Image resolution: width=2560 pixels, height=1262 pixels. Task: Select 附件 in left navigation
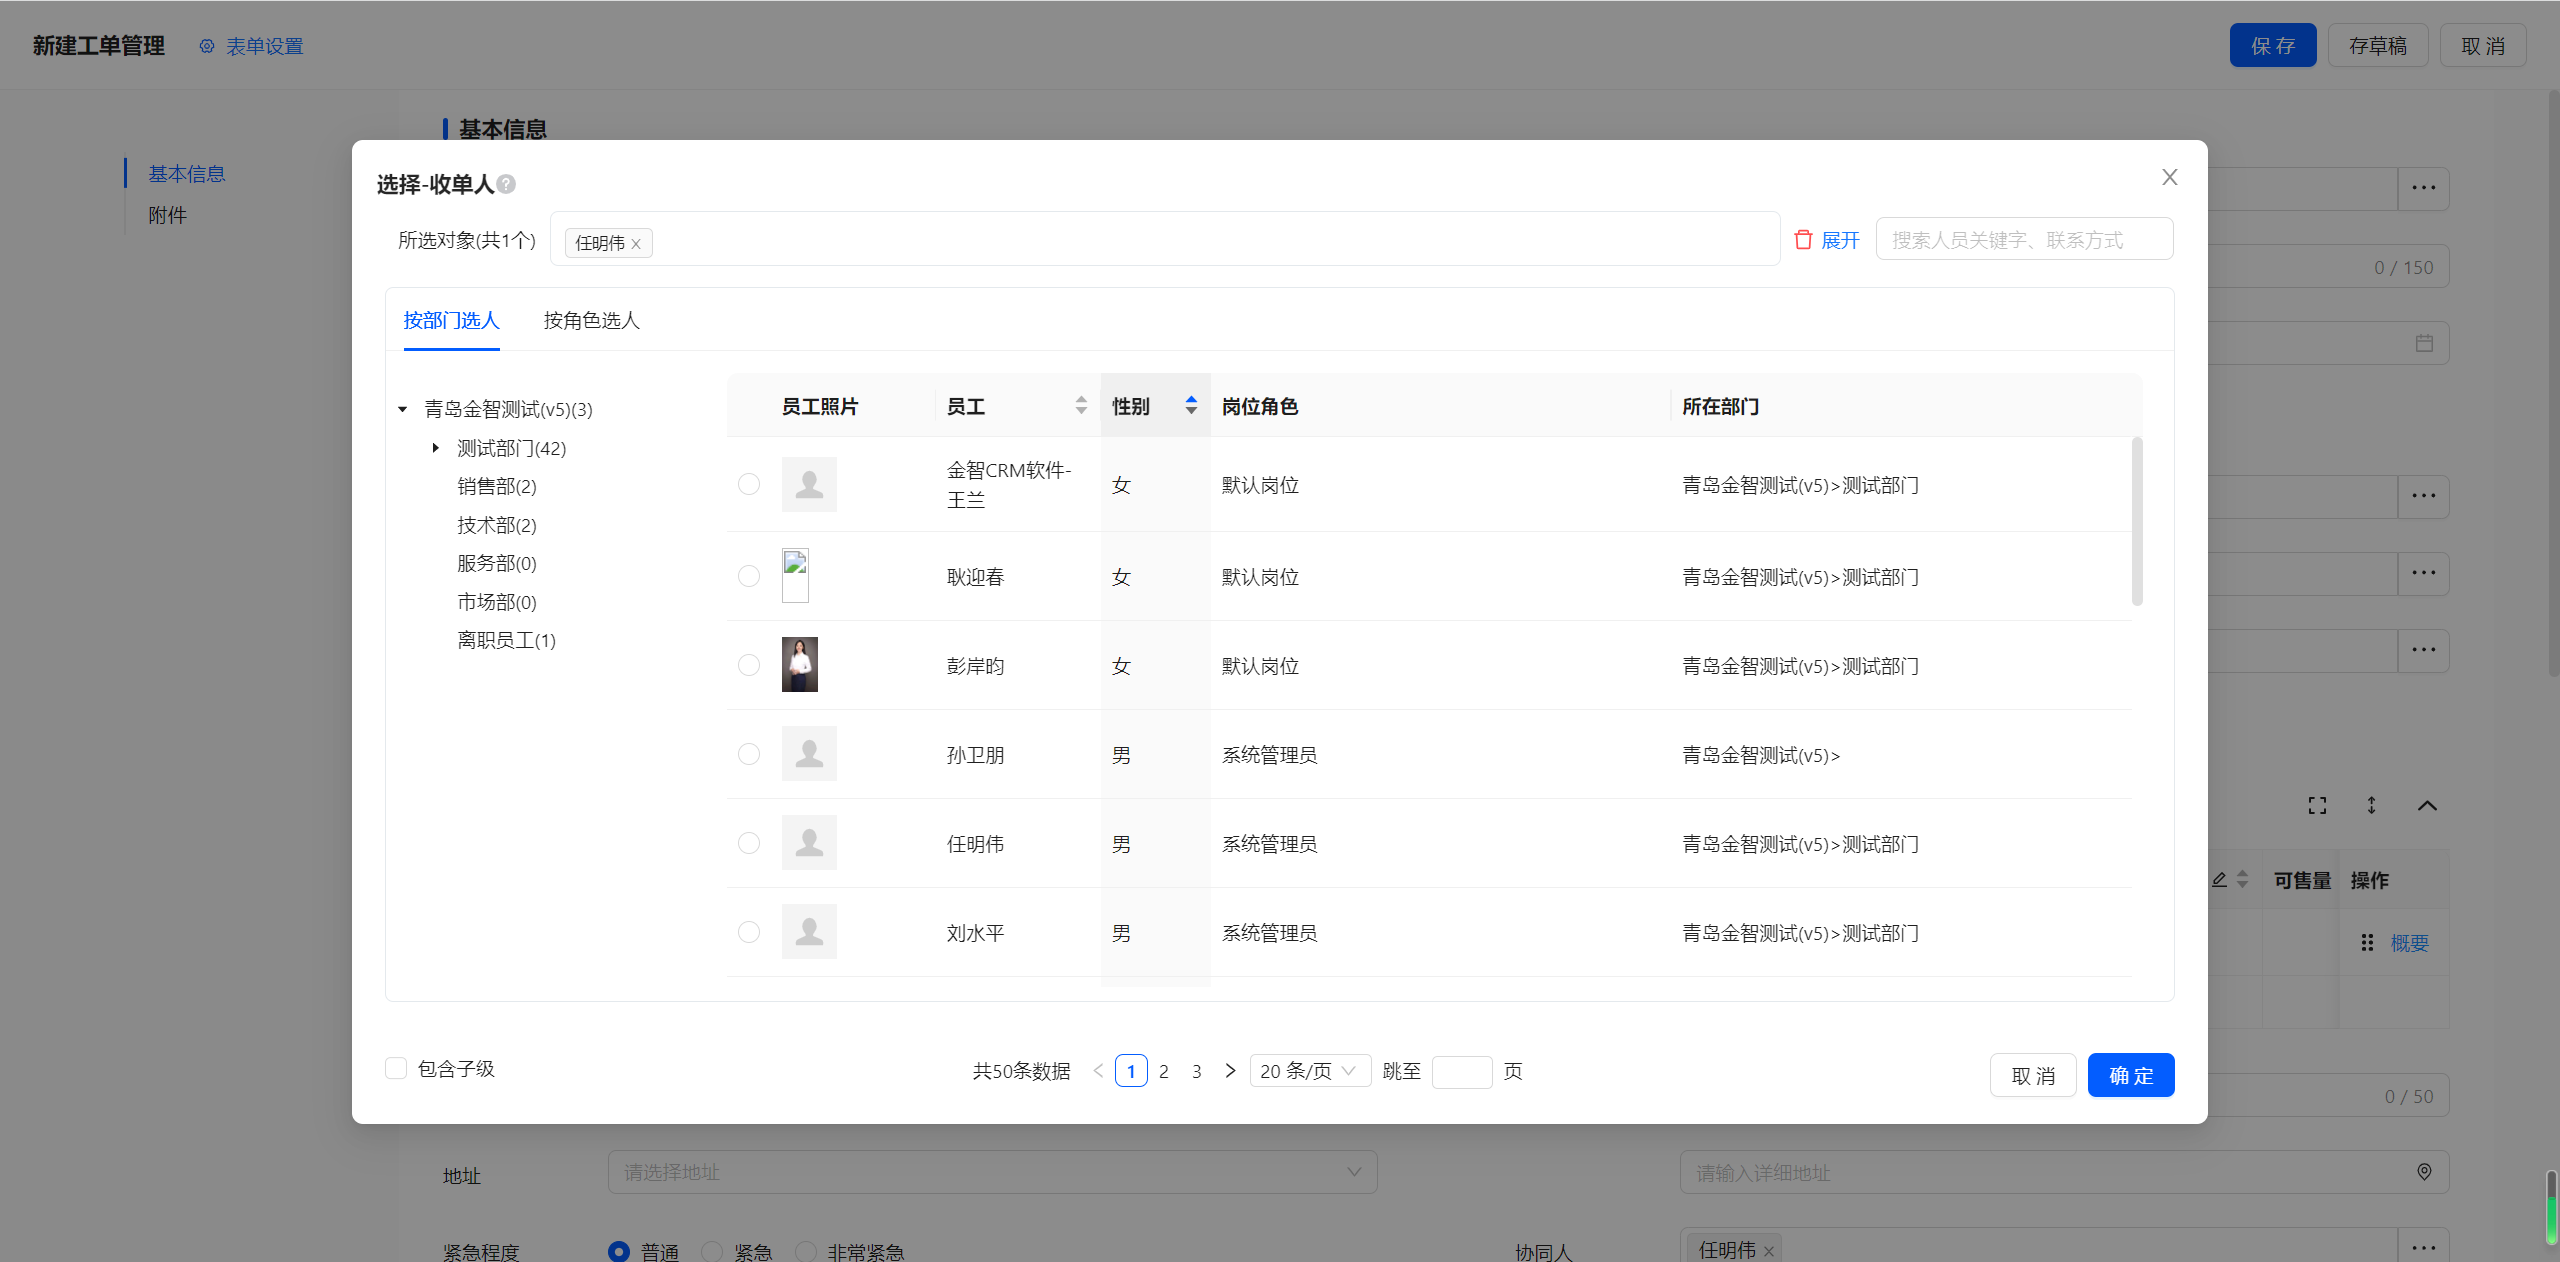[x=168, y=215]
